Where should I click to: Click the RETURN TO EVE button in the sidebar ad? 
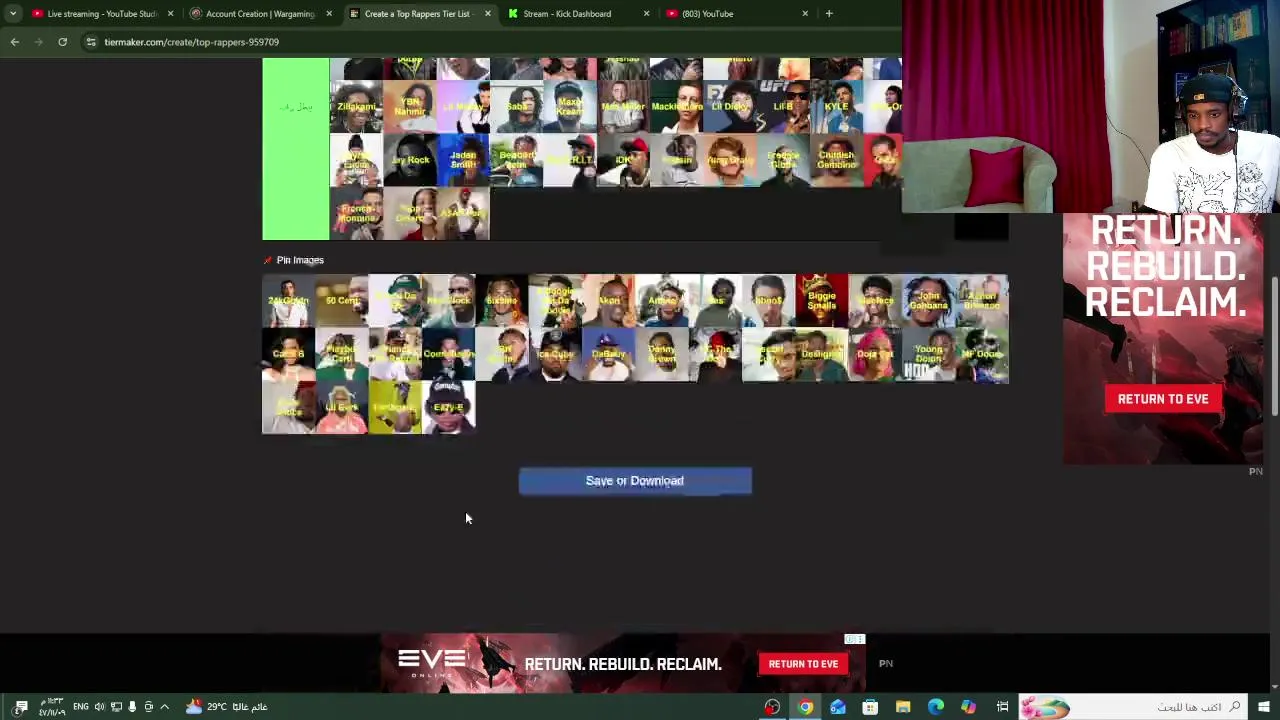[1163, 399]
